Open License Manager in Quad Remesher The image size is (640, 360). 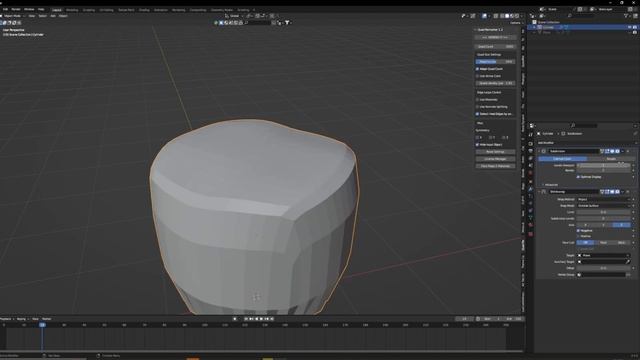point(495,159)
